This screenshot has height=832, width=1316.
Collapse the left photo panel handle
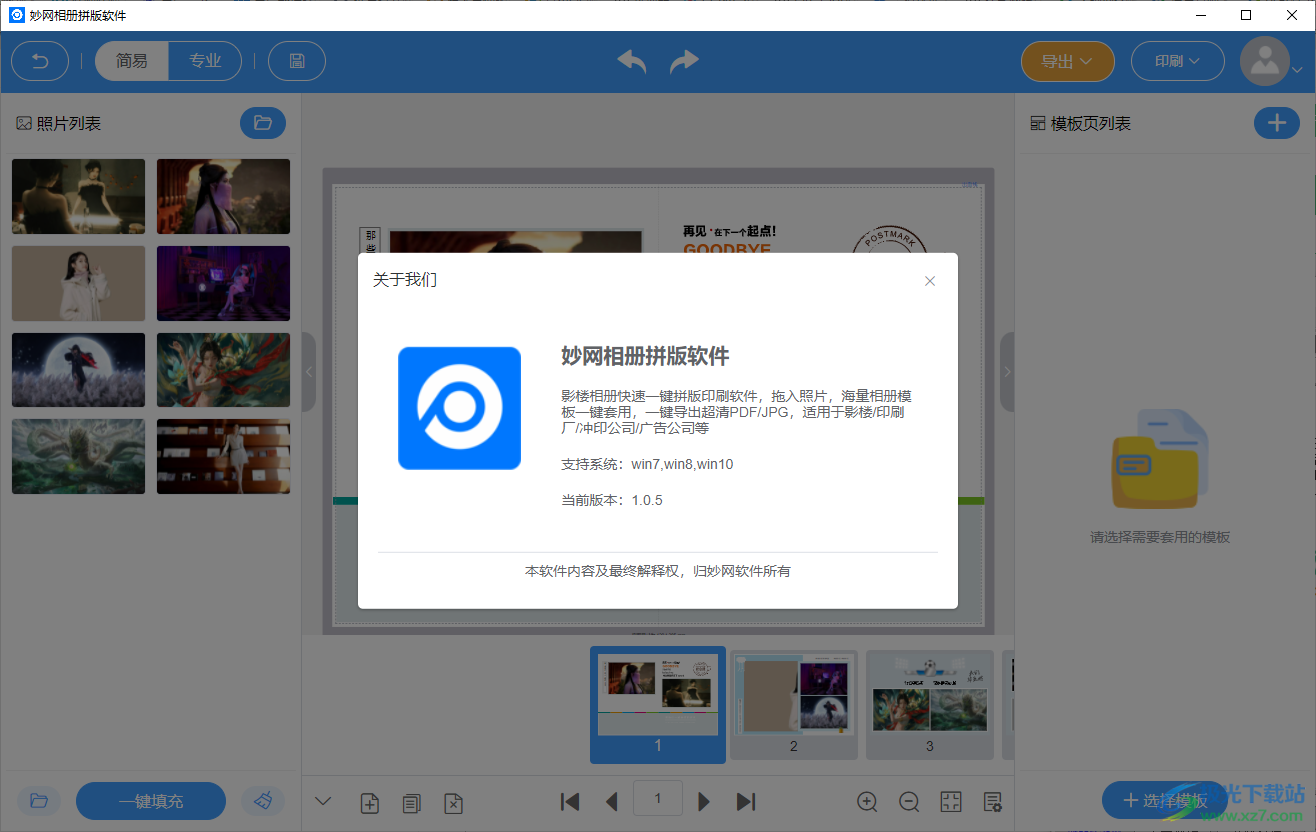click(x=308, y=372)
